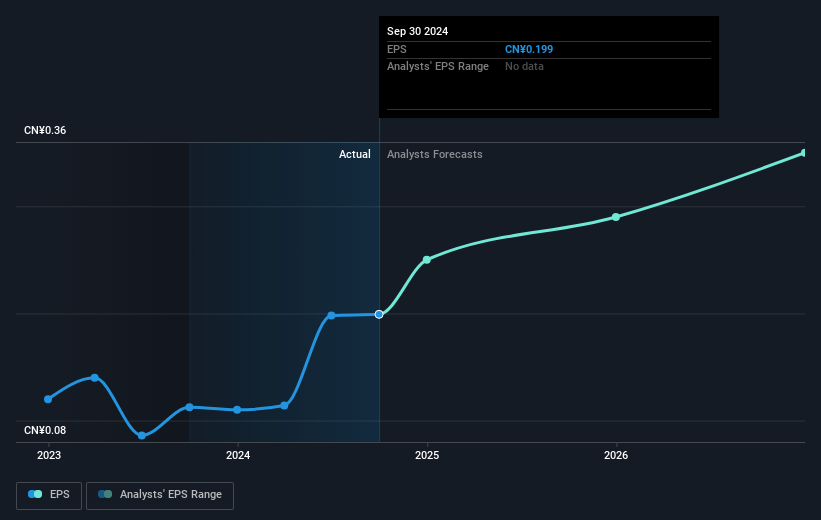Screen dimensions: 821x520
Task: Click the Analysts' EPS Range legend color icon
Action: pos(105,494)
